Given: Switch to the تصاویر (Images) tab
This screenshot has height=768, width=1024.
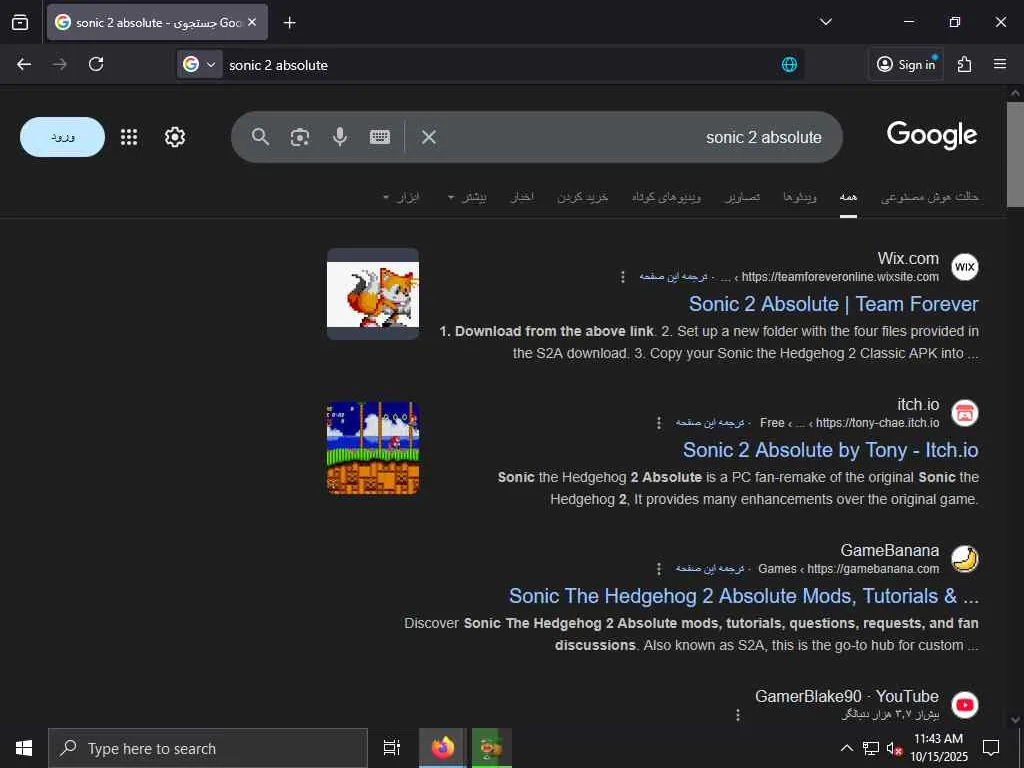Looking at the screenshot, I should 743,197.
